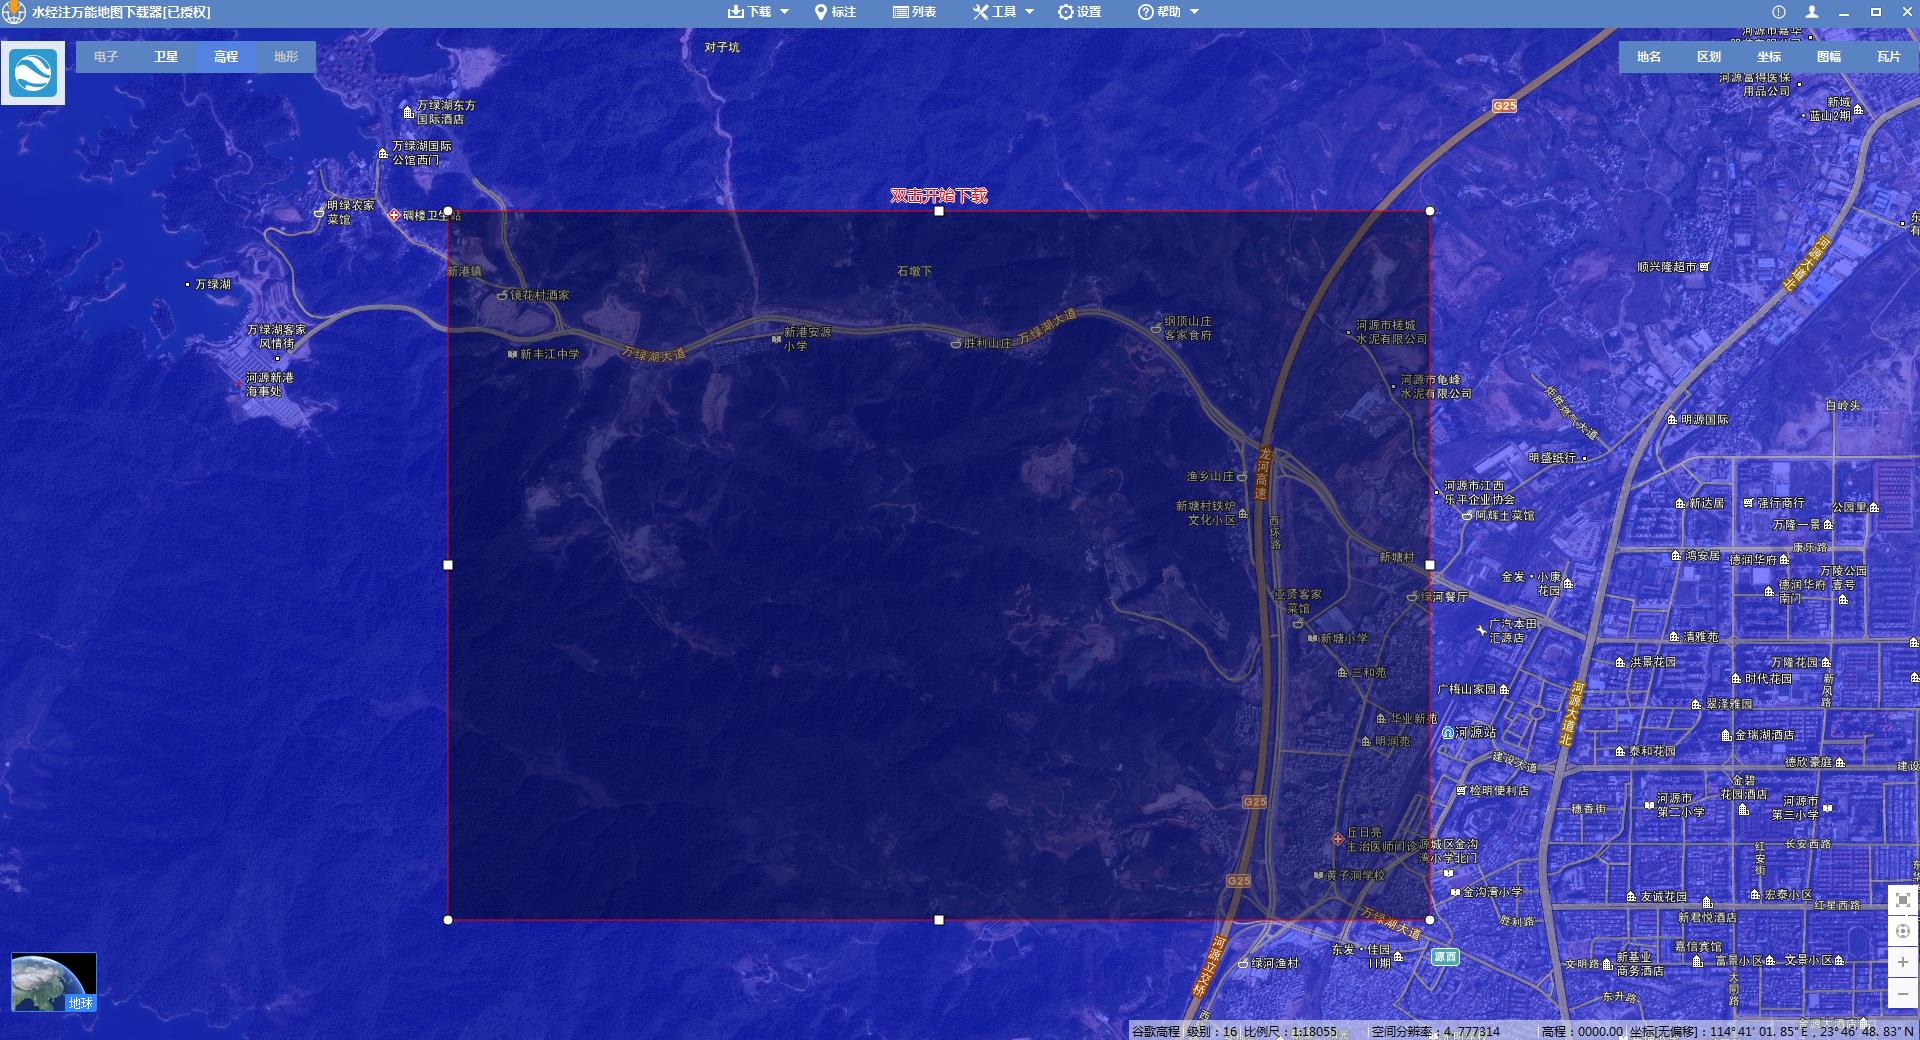
Task: Open the user account icon
Action: (1812, 12)
